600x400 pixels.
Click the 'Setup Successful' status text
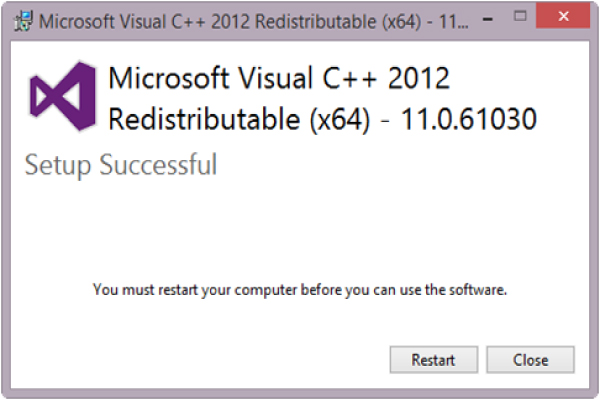pos(121,165)
